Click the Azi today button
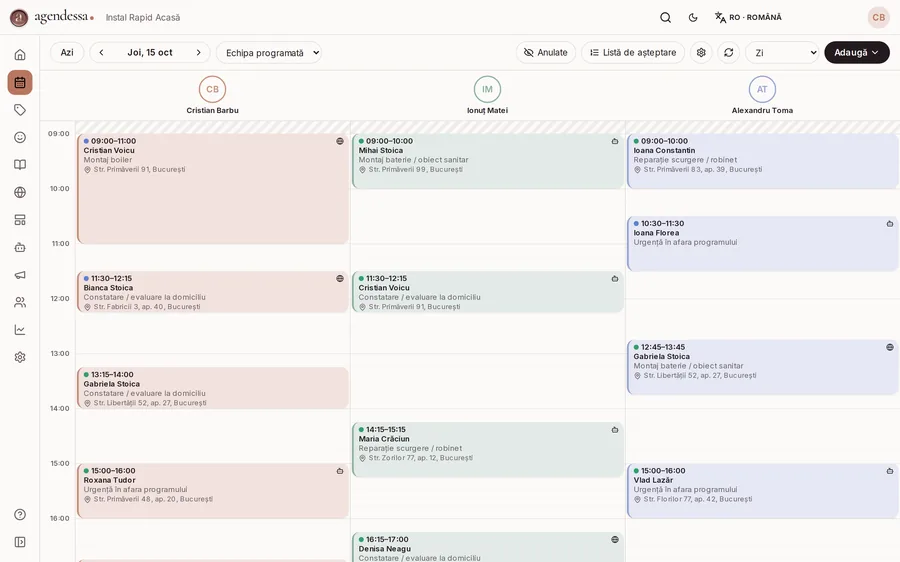This screenshot has width=900, height=562. (67, 52)
